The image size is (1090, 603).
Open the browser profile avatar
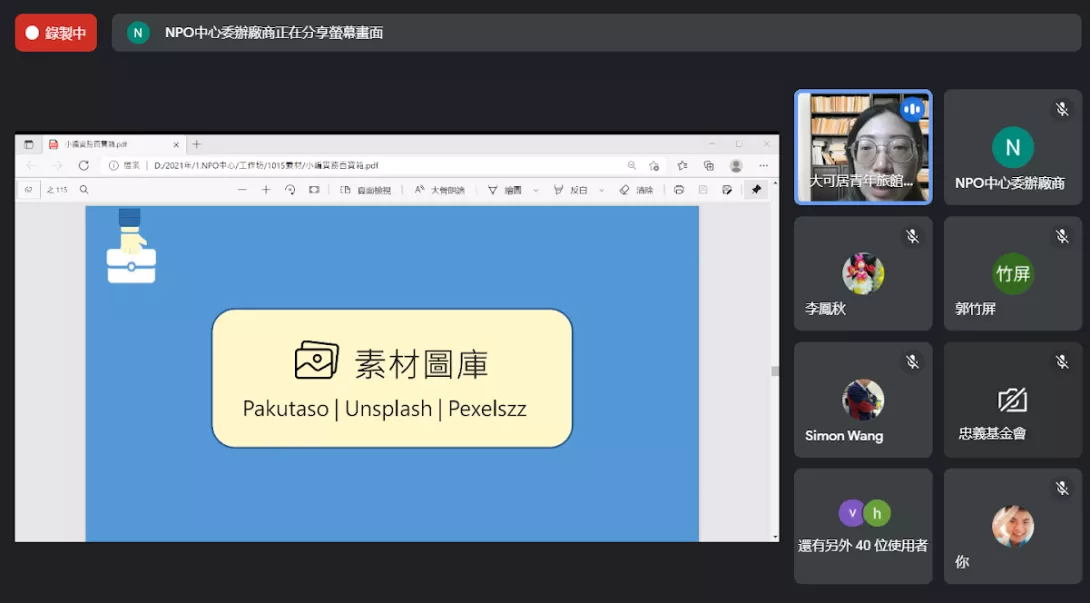pyautogui.click(x=736, y=166)
